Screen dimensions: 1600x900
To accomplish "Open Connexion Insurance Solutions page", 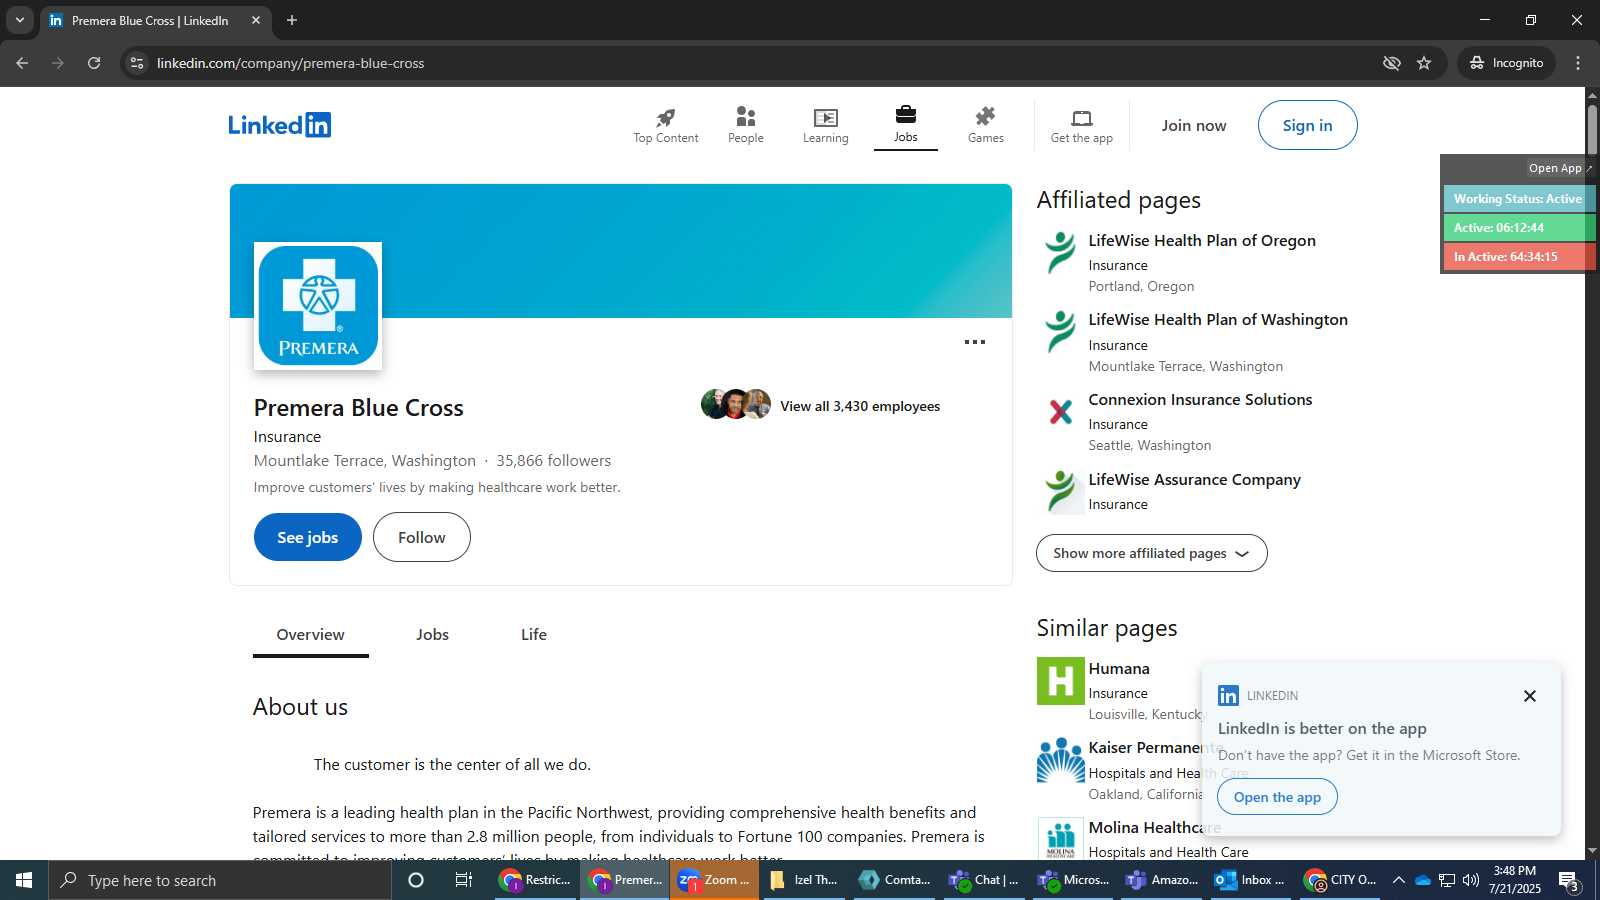I will pyautogui.click(x=1199, y=400).
